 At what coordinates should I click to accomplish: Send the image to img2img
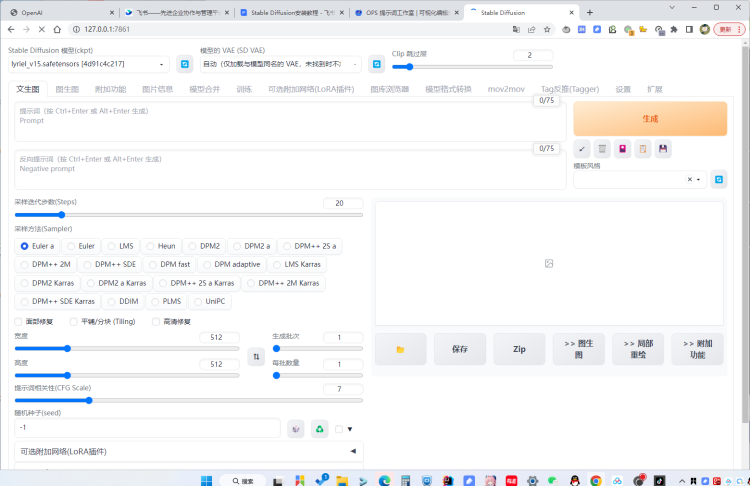click(578, 349)
